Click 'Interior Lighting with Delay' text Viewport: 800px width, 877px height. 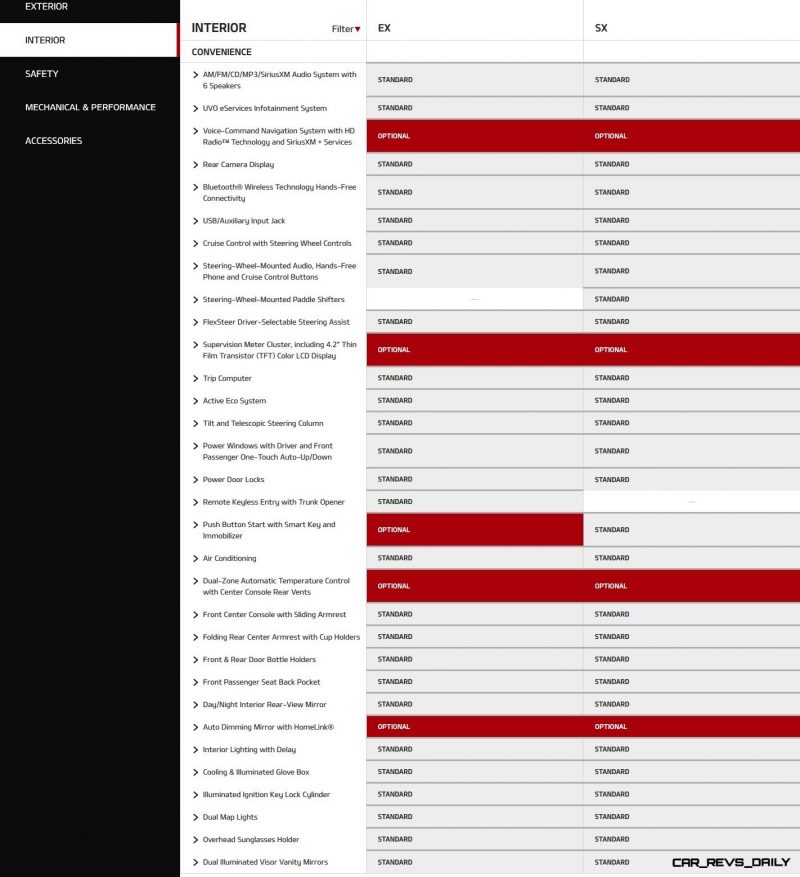(249, 749)
